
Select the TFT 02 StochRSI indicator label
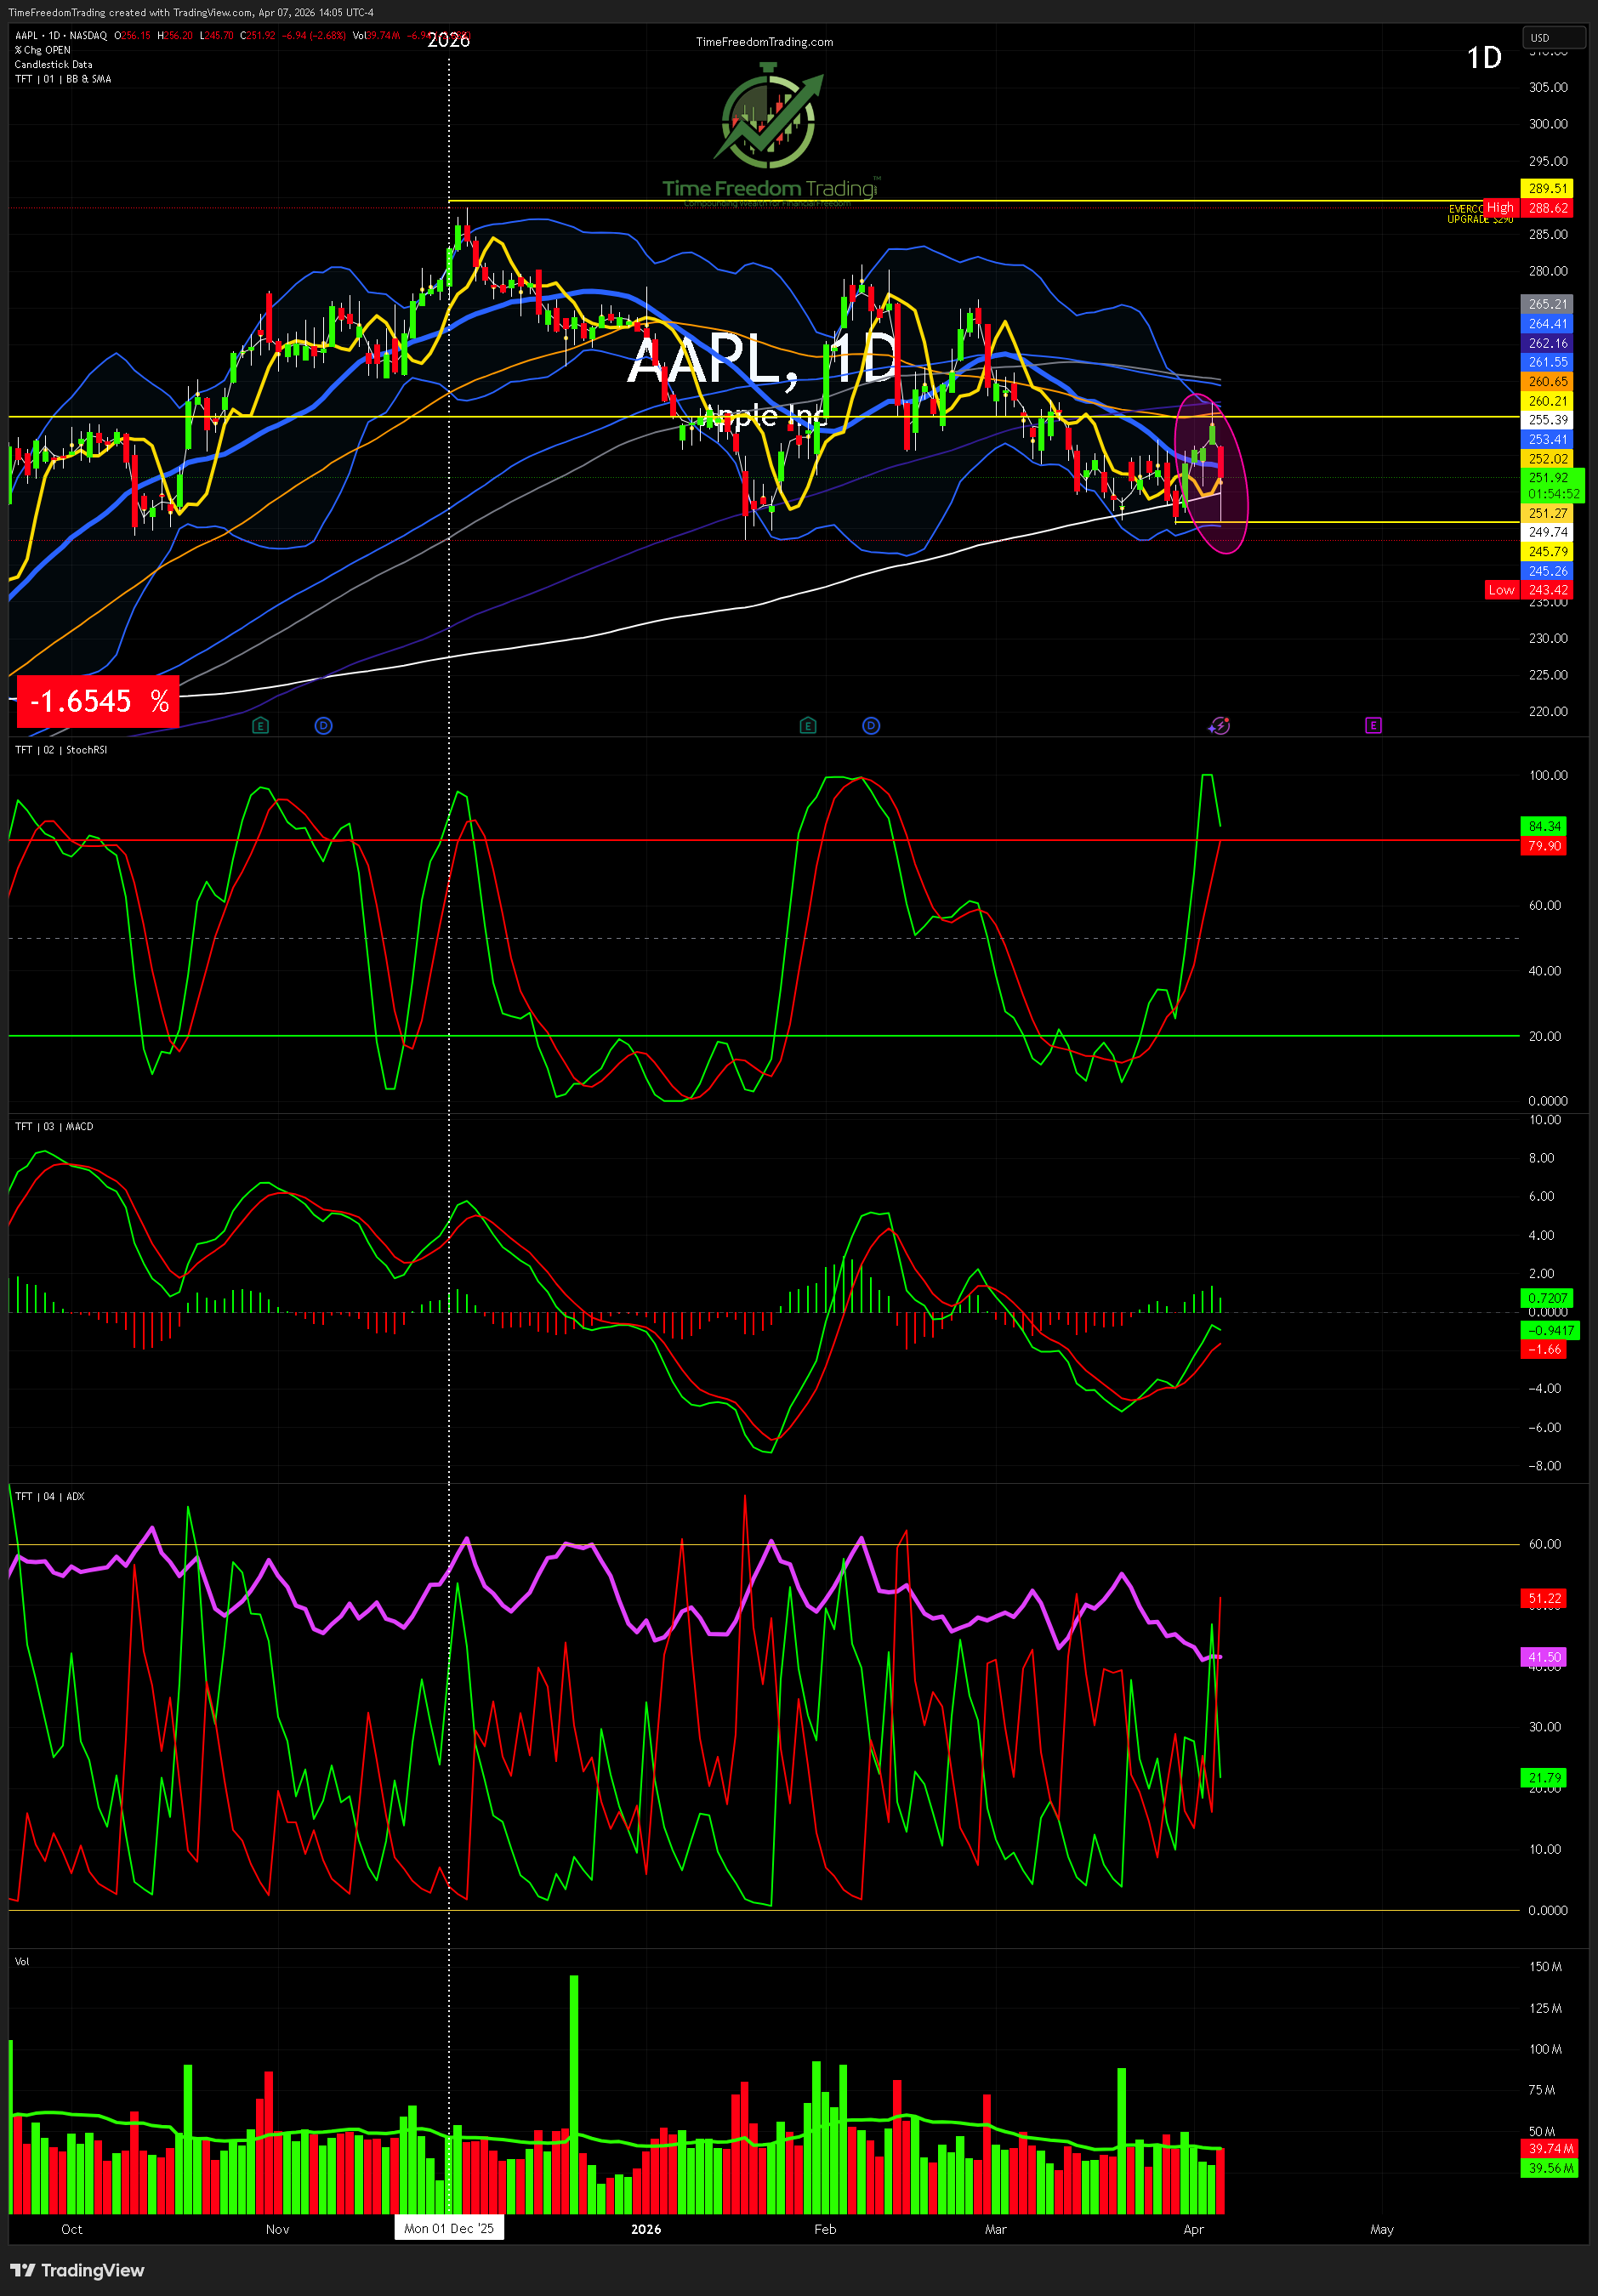61,750
